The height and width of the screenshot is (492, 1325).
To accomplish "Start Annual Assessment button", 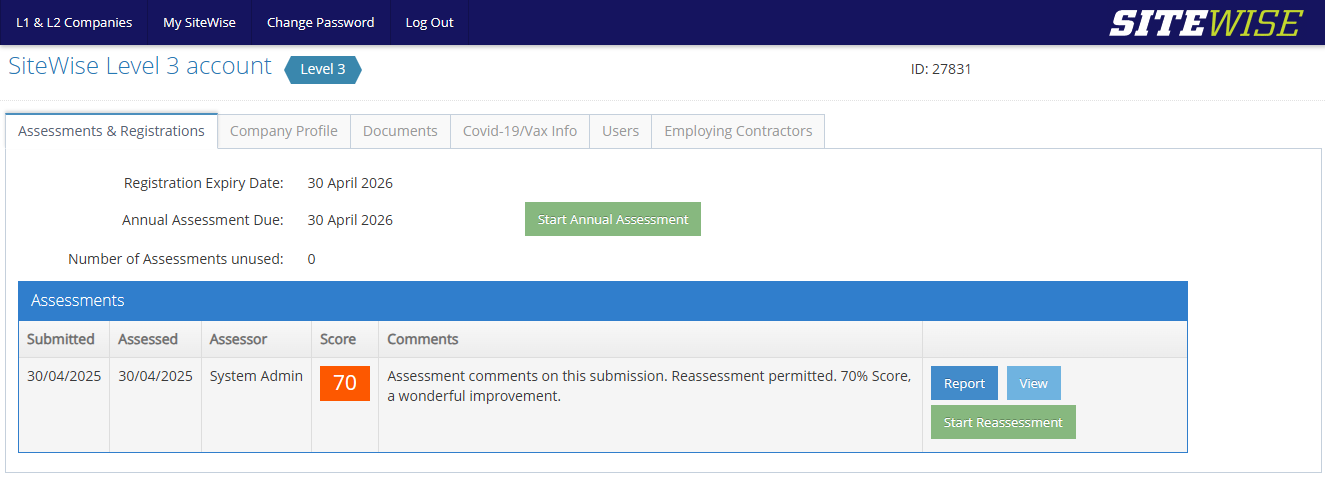I will point(613,219).
